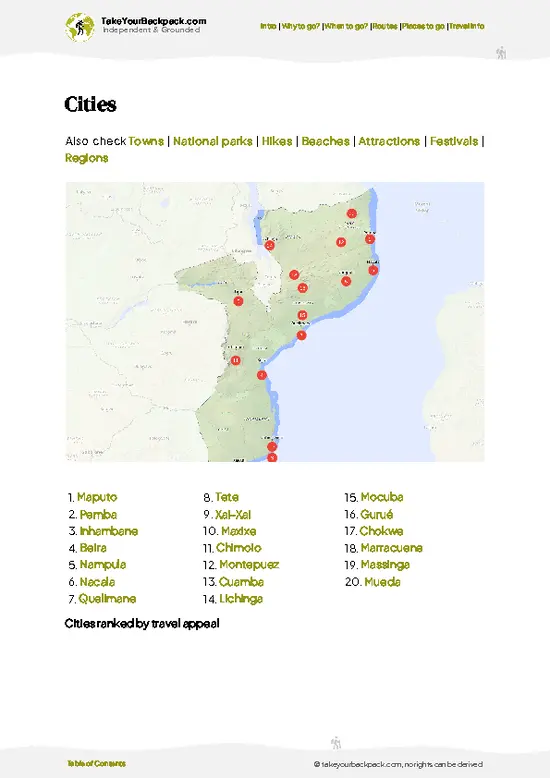Click the Table of Contents footer link

(96, 764)
